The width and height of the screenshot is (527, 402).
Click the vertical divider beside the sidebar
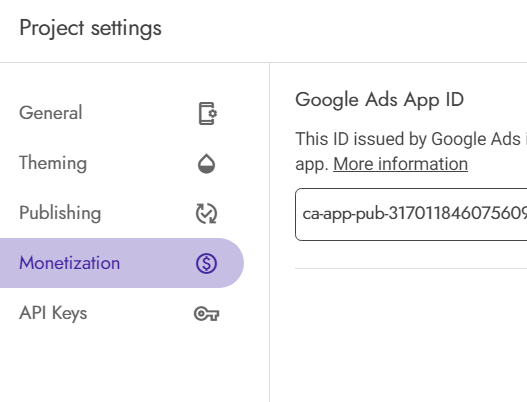[269, 232]
